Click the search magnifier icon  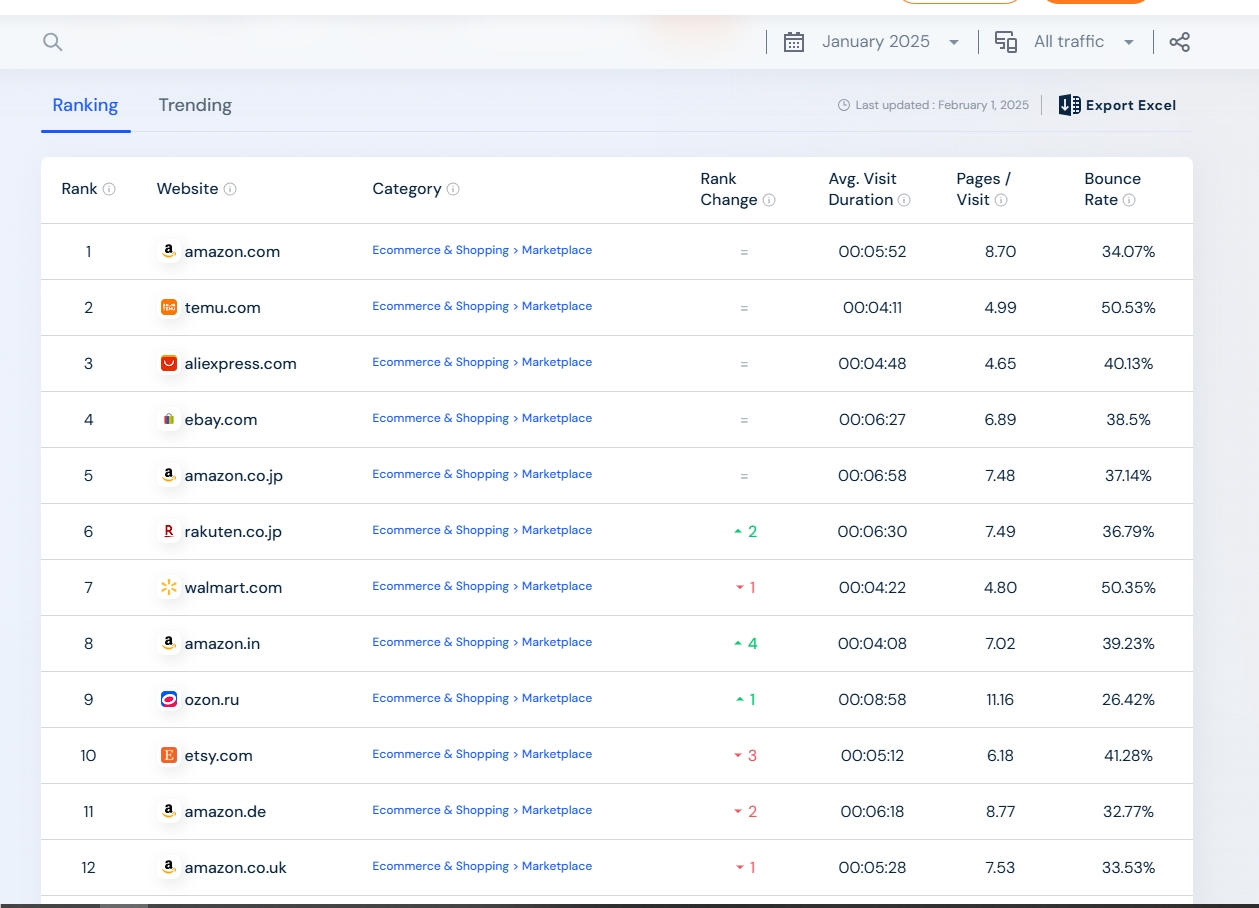(53, 42)
